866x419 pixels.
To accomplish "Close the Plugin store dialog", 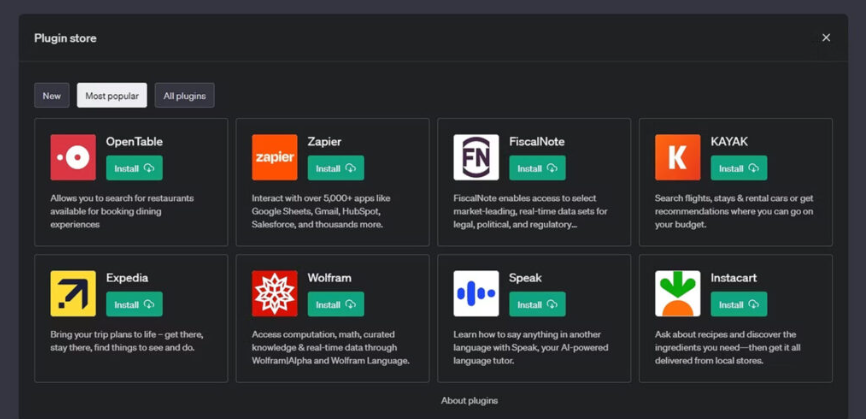I will click(x=826, y=38).
